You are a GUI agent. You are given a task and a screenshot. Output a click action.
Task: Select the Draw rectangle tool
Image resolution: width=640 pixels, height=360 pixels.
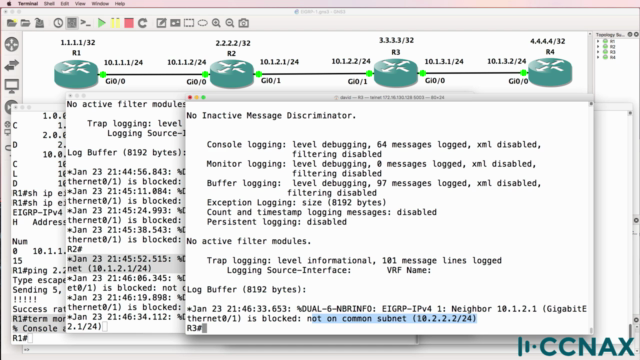[189, 23]
